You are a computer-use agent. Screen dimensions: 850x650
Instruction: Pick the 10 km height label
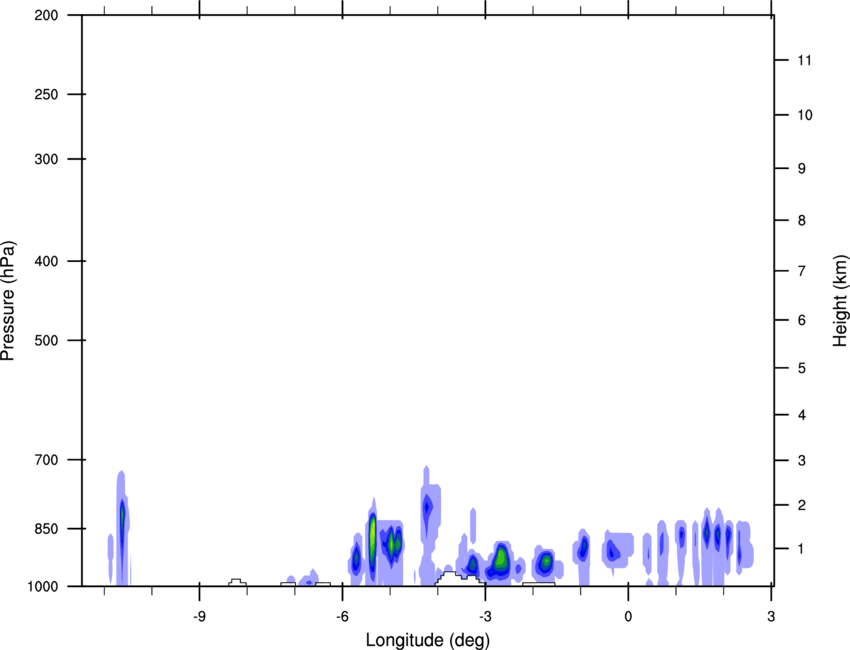(x=805, y=115)
